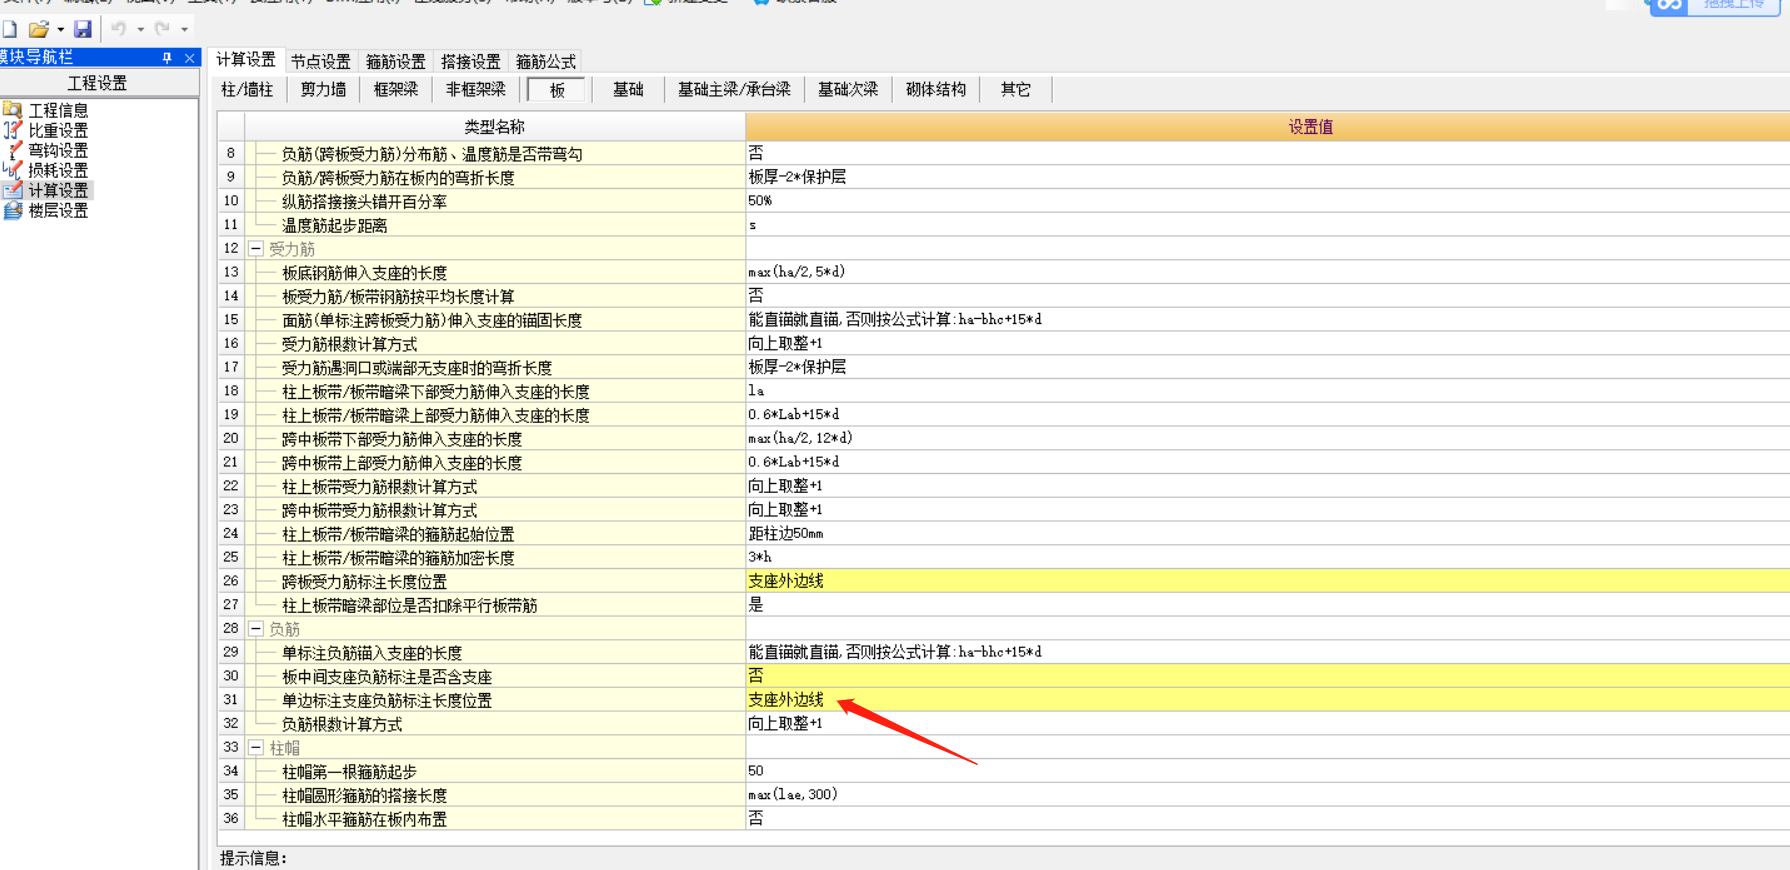The height and width of the screenshot is (870, 1790).
Task: Collapse the 柱帽 group in row 33
Action: [x=256, y=748]
